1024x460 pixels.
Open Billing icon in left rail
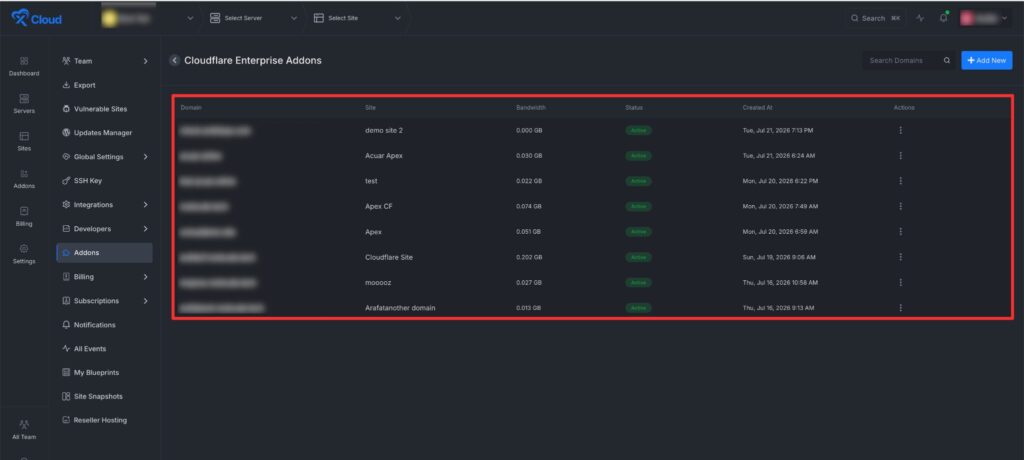coord(24,216)
